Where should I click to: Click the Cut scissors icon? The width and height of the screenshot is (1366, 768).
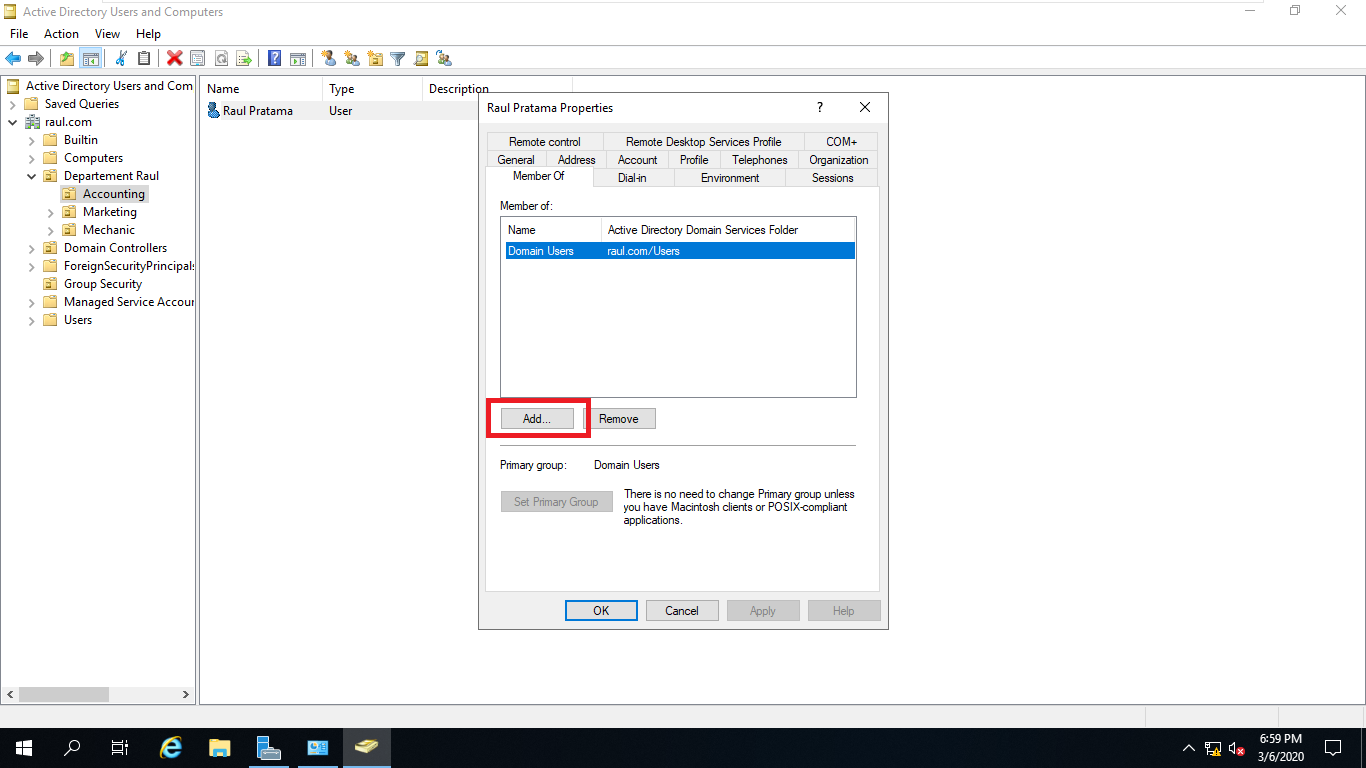(x=121, y=59)
